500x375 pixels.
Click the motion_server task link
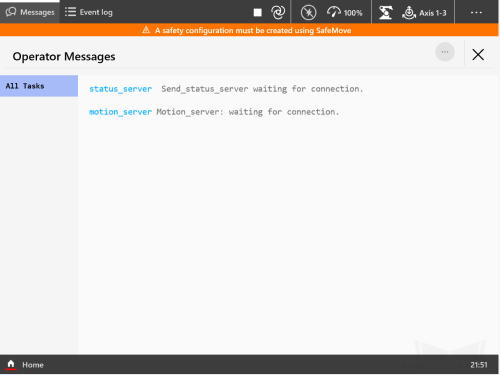click(120, 112)
